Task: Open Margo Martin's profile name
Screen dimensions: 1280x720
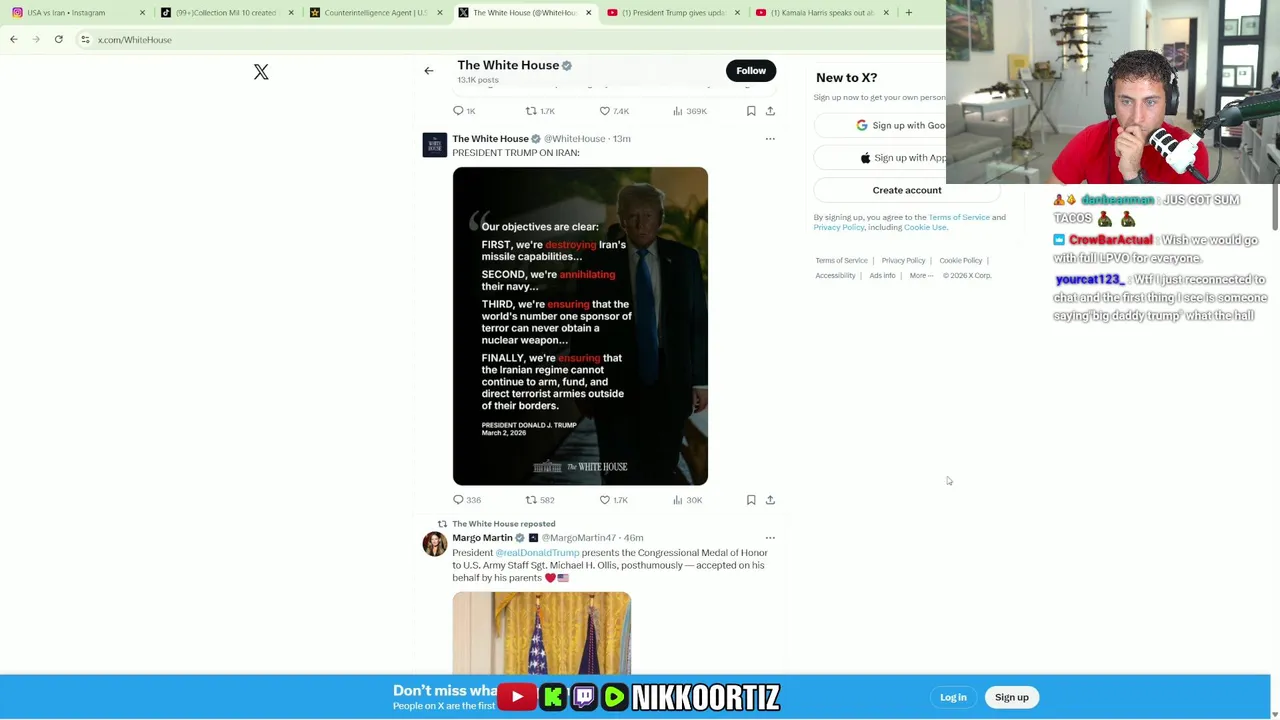Action: pos(482,538)
